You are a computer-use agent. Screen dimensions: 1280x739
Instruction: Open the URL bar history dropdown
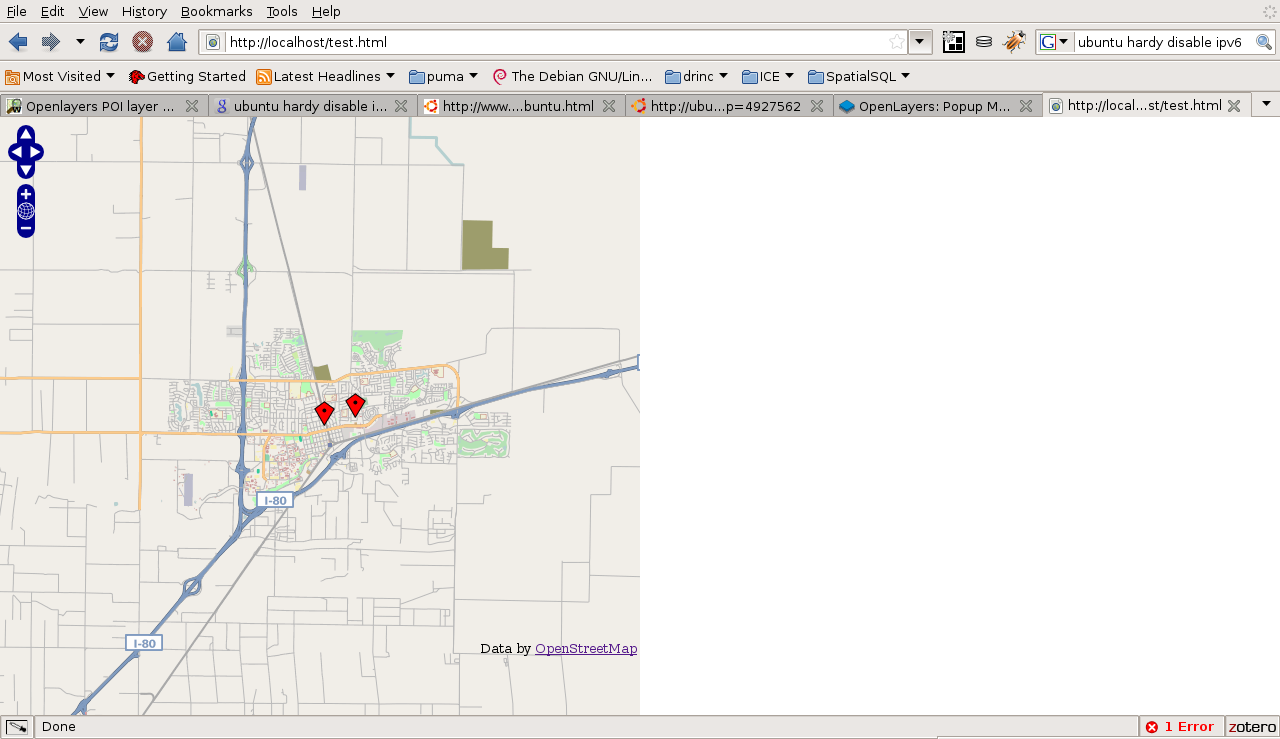coord(921,42)
